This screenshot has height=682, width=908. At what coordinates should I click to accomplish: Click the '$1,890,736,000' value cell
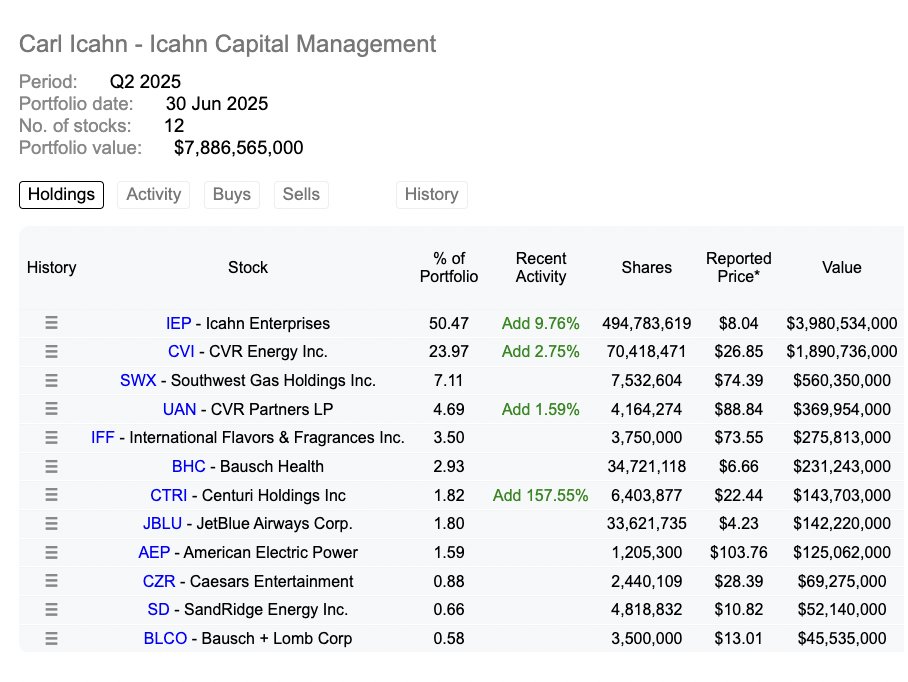click(x=841, y=351)
